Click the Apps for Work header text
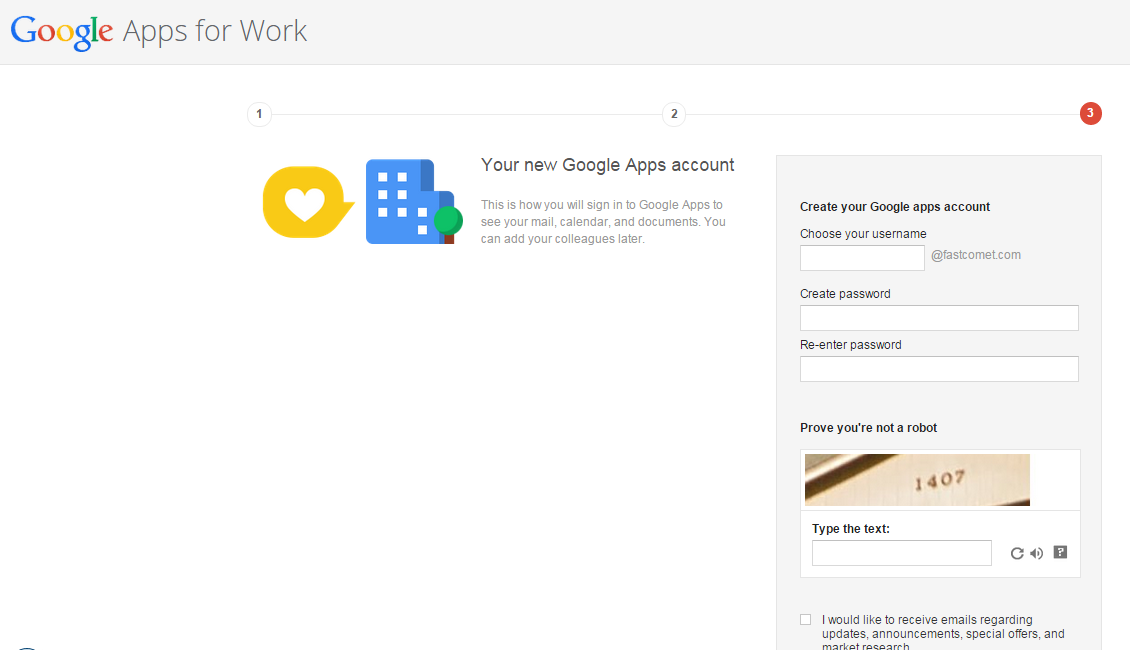The width and height of the screenshot is (1130, 650). pyautogui.click(x=213, y=31)
